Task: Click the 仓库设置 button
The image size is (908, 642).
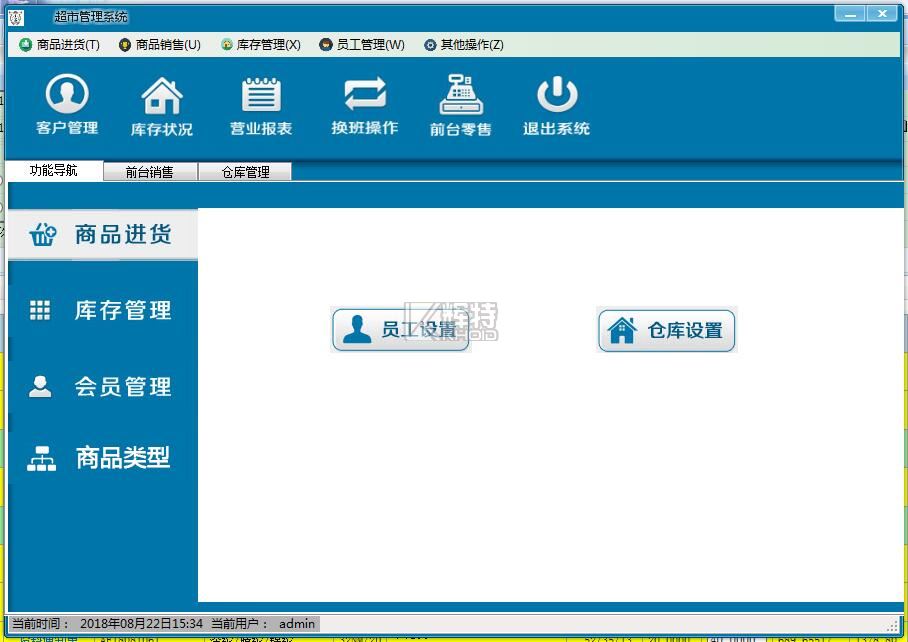Action: pyautogui.click(x=667, y=330)
